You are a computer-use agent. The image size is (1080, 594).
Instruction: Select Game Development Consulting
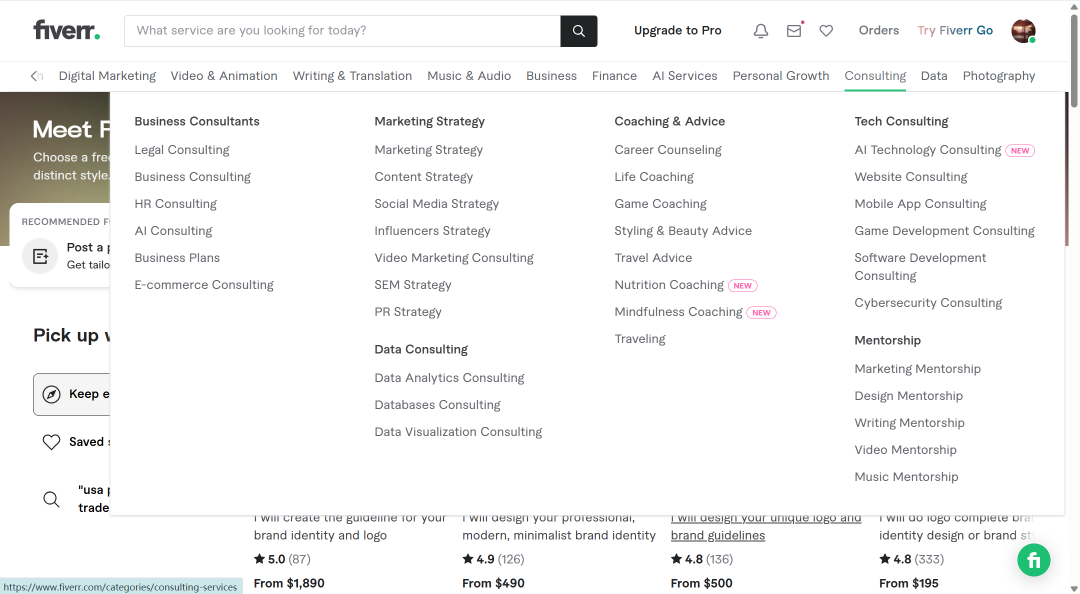pos(944,230)
